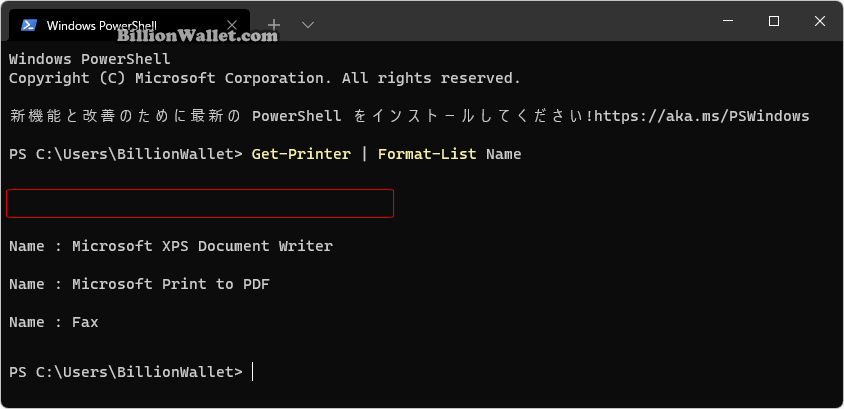
Task: Close the terminal window
Action: (x=820, y=21)
